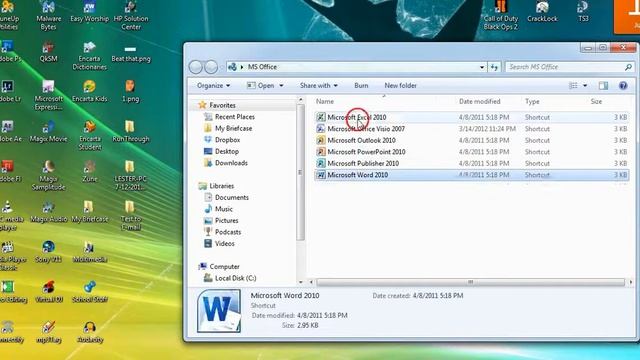Click the Open toolbar button

(260, 86)
